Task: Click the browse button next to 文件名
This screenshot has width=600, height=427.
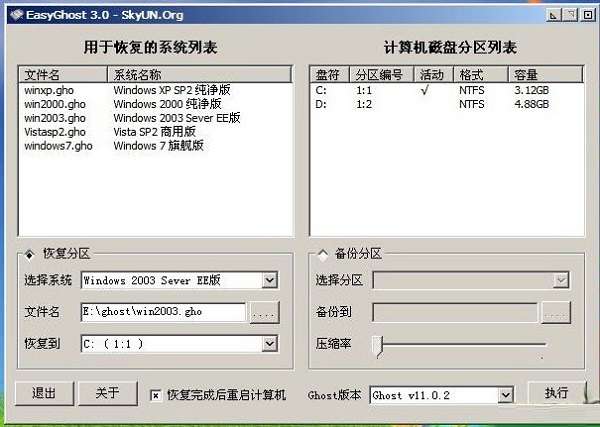Action: 264,312
